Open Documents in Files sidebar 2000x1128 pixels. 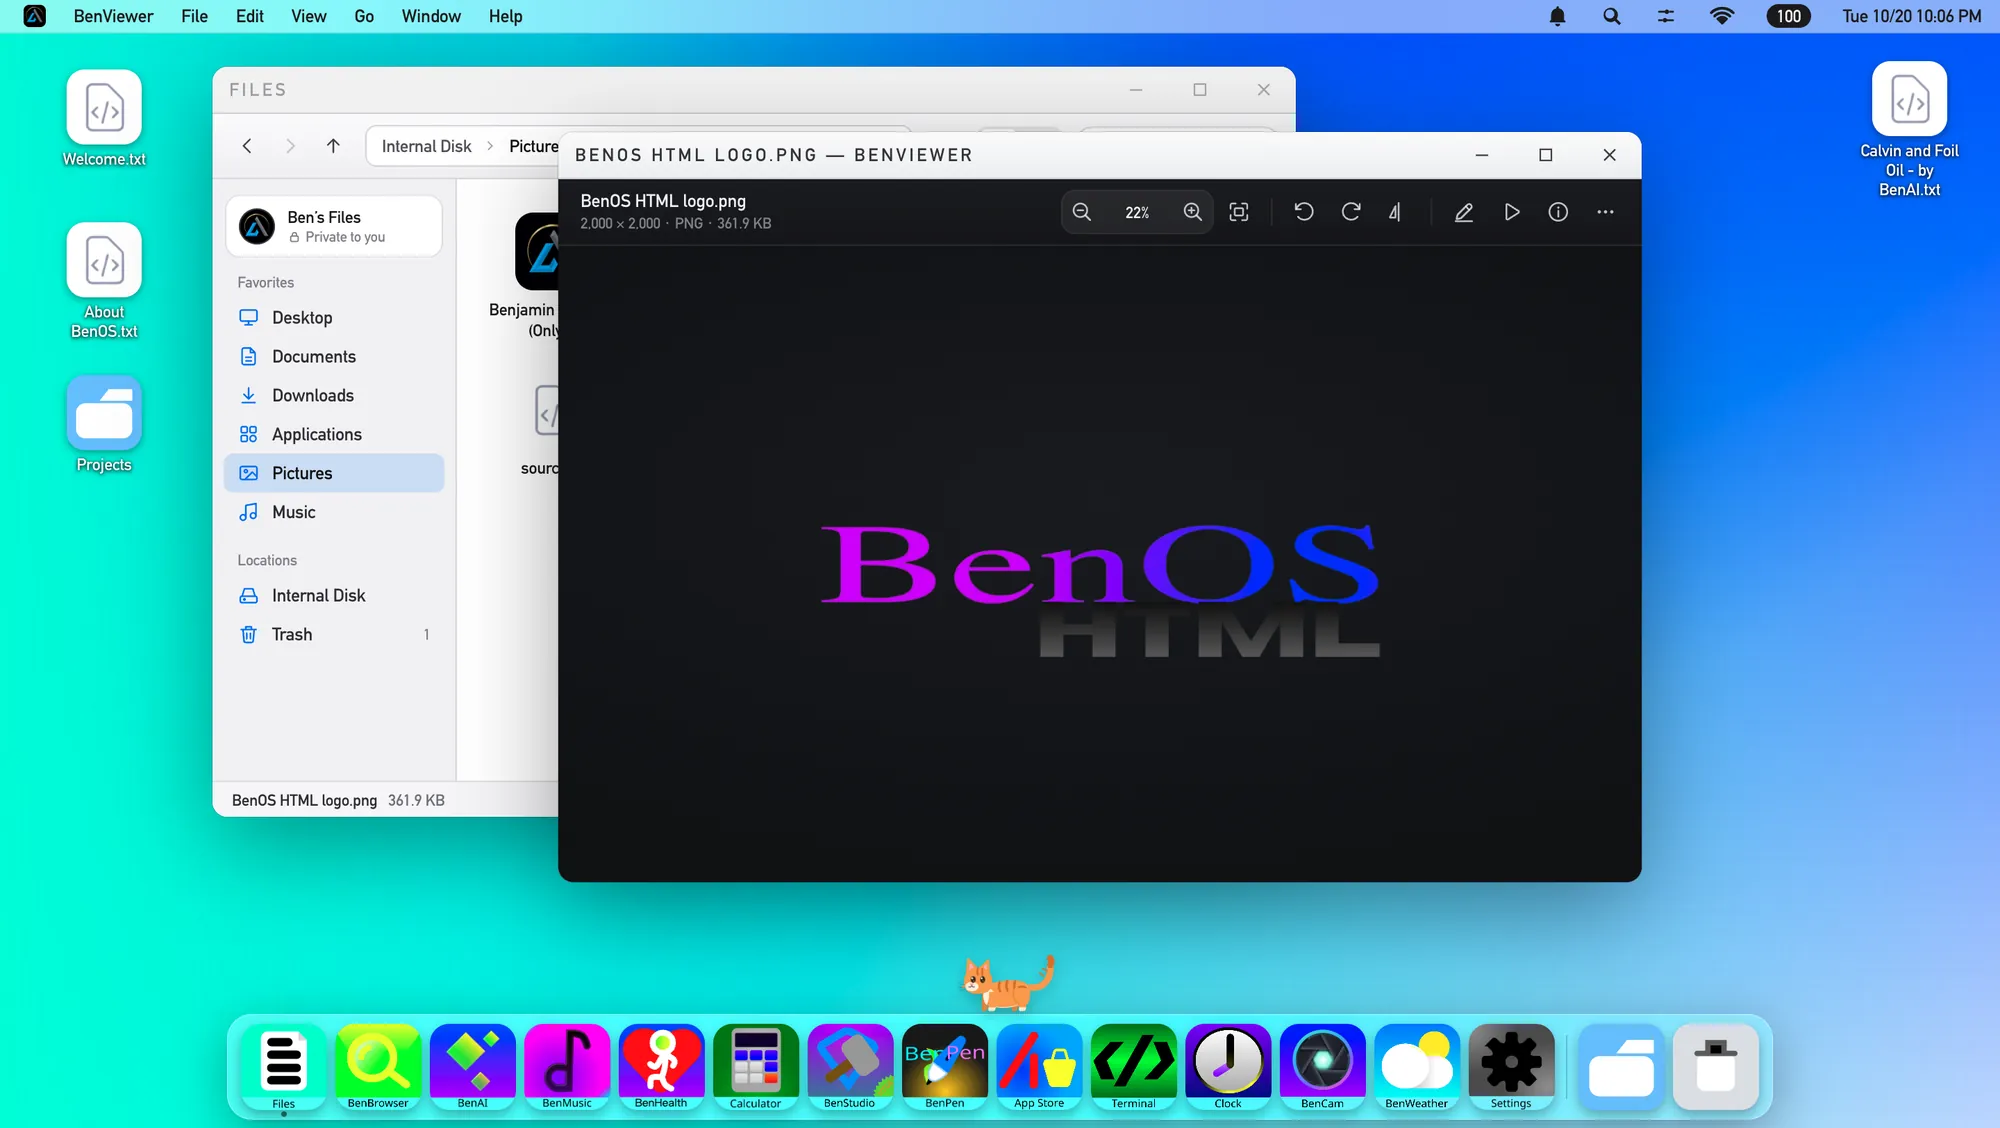(334, 356)
